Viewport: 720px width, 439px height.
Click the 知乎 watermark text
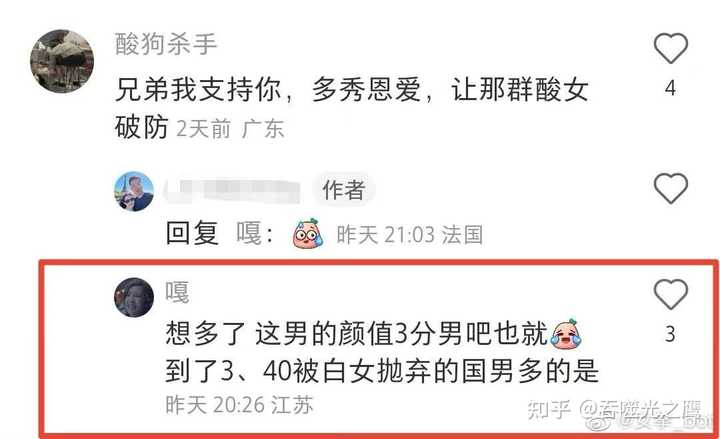pos(549,409)
